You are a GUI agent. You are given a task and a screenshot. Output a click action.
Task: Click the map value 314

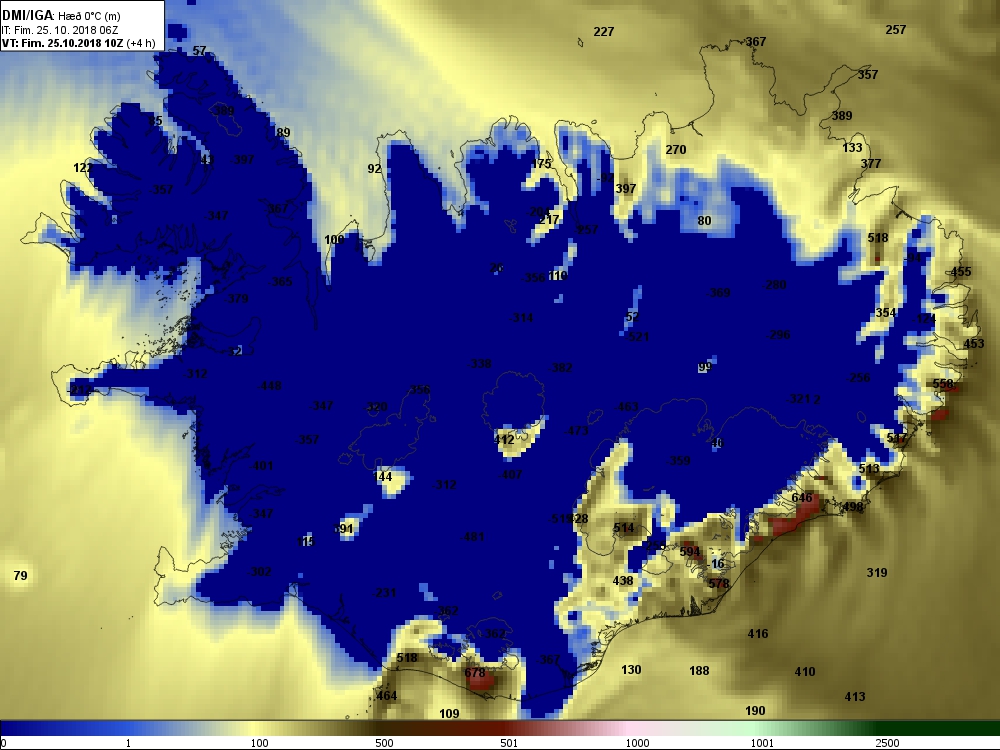(x=522, y=318)
